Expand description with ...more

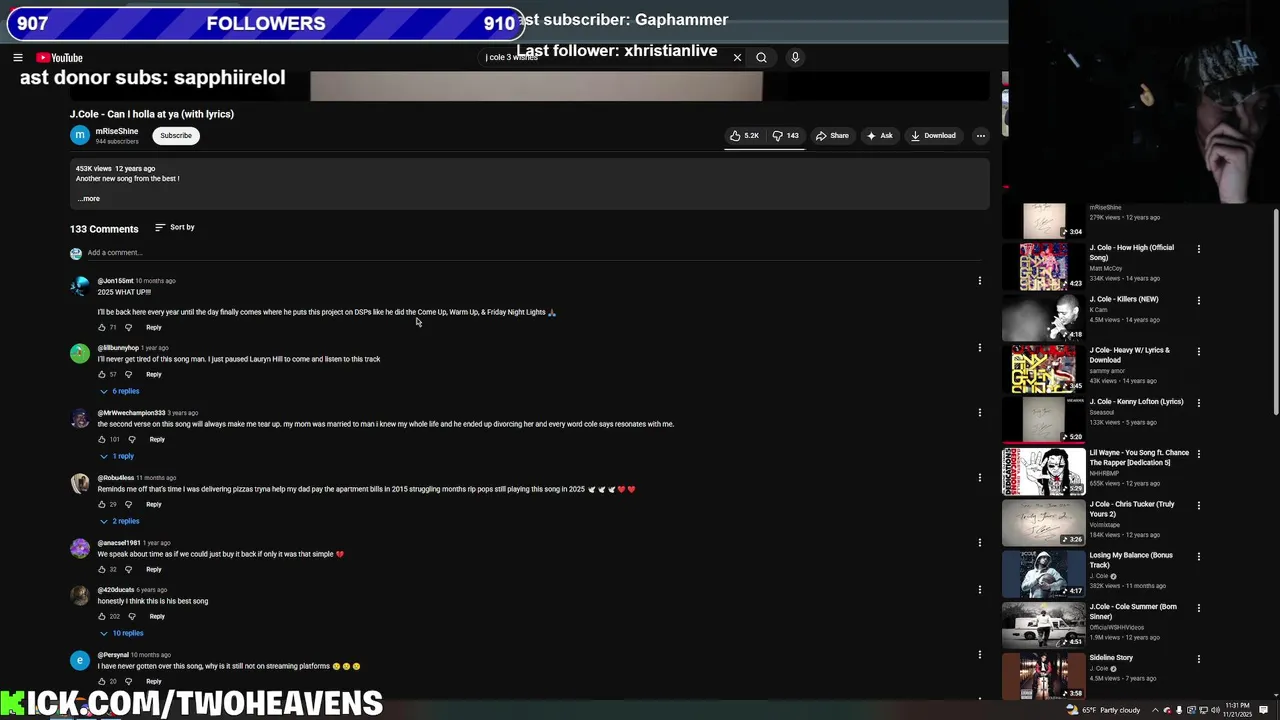(89, 199)
